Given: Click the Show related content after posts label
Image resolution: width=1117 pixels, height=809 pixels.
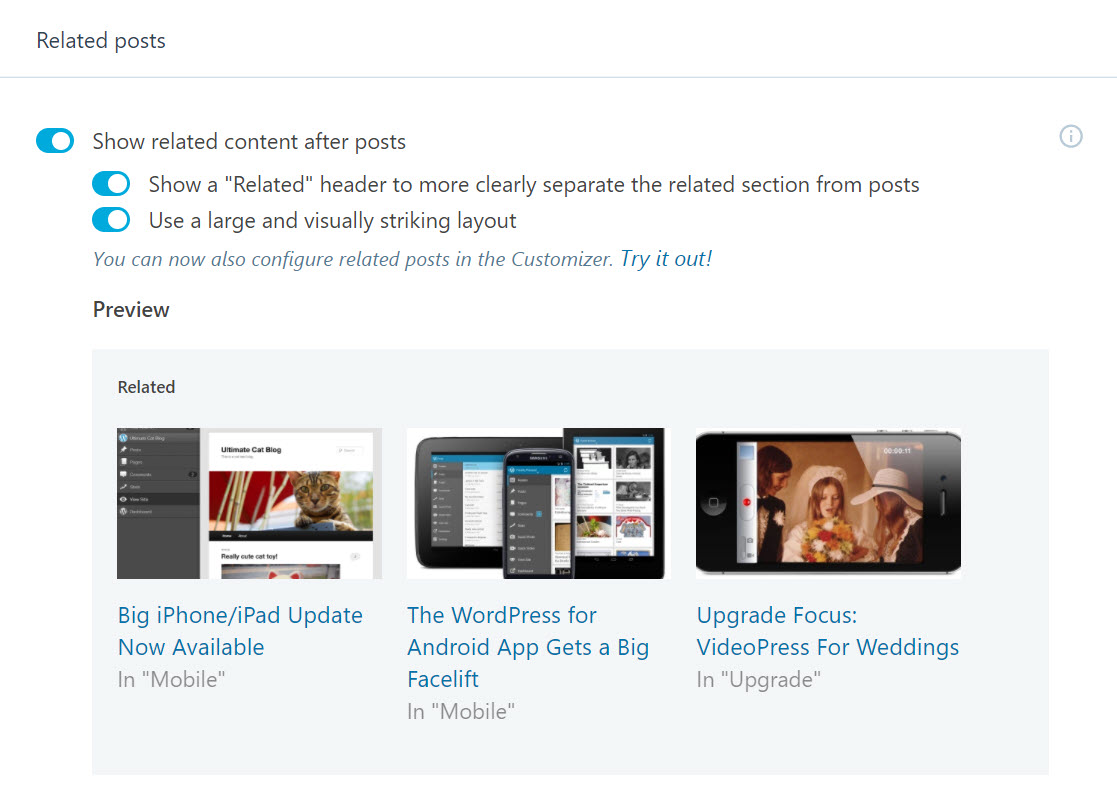Looking at the screenshot, I should tap(249, 142).
